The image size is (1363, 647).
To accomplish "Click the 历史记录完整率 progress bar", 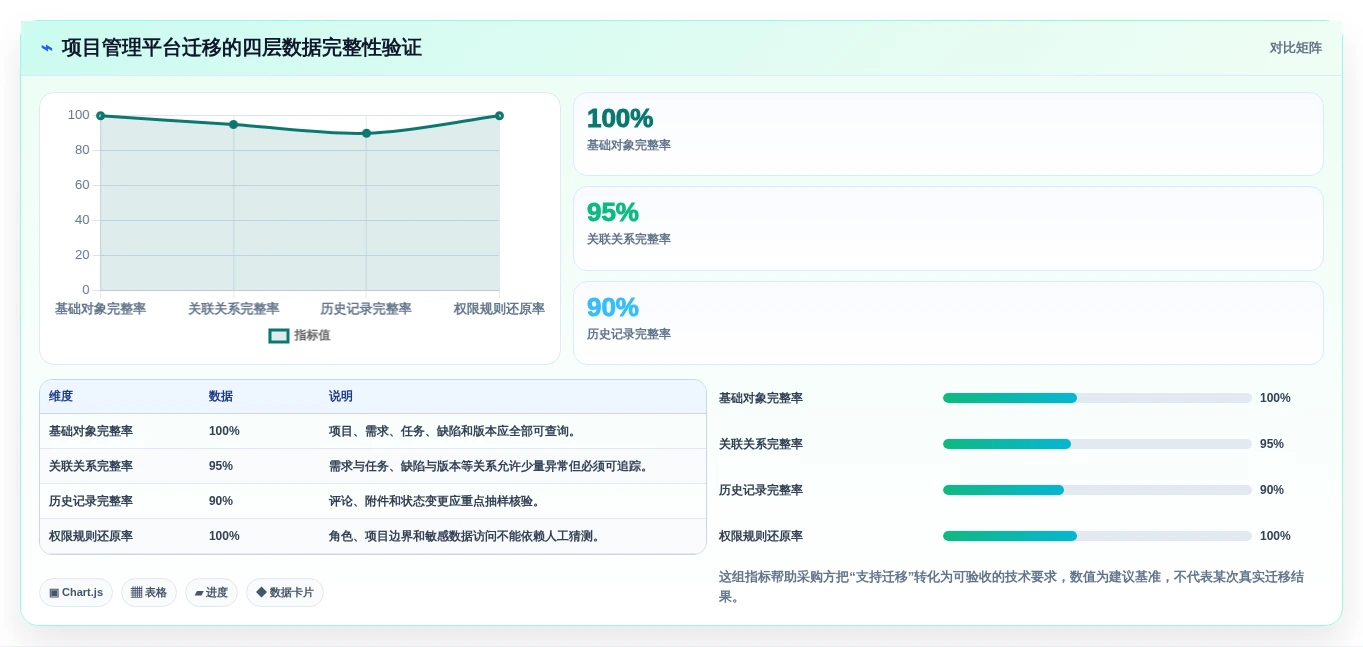I will 1097,490.
